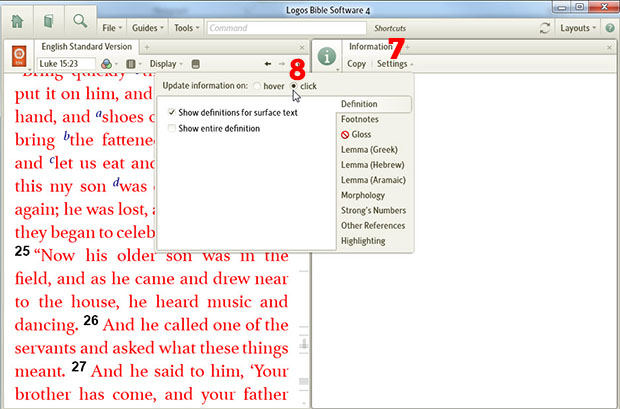Image resolution: width=620 pixels, height=409 pixels.
Task: Enable Show entire definition checkbox
Action: click(172, 128)
